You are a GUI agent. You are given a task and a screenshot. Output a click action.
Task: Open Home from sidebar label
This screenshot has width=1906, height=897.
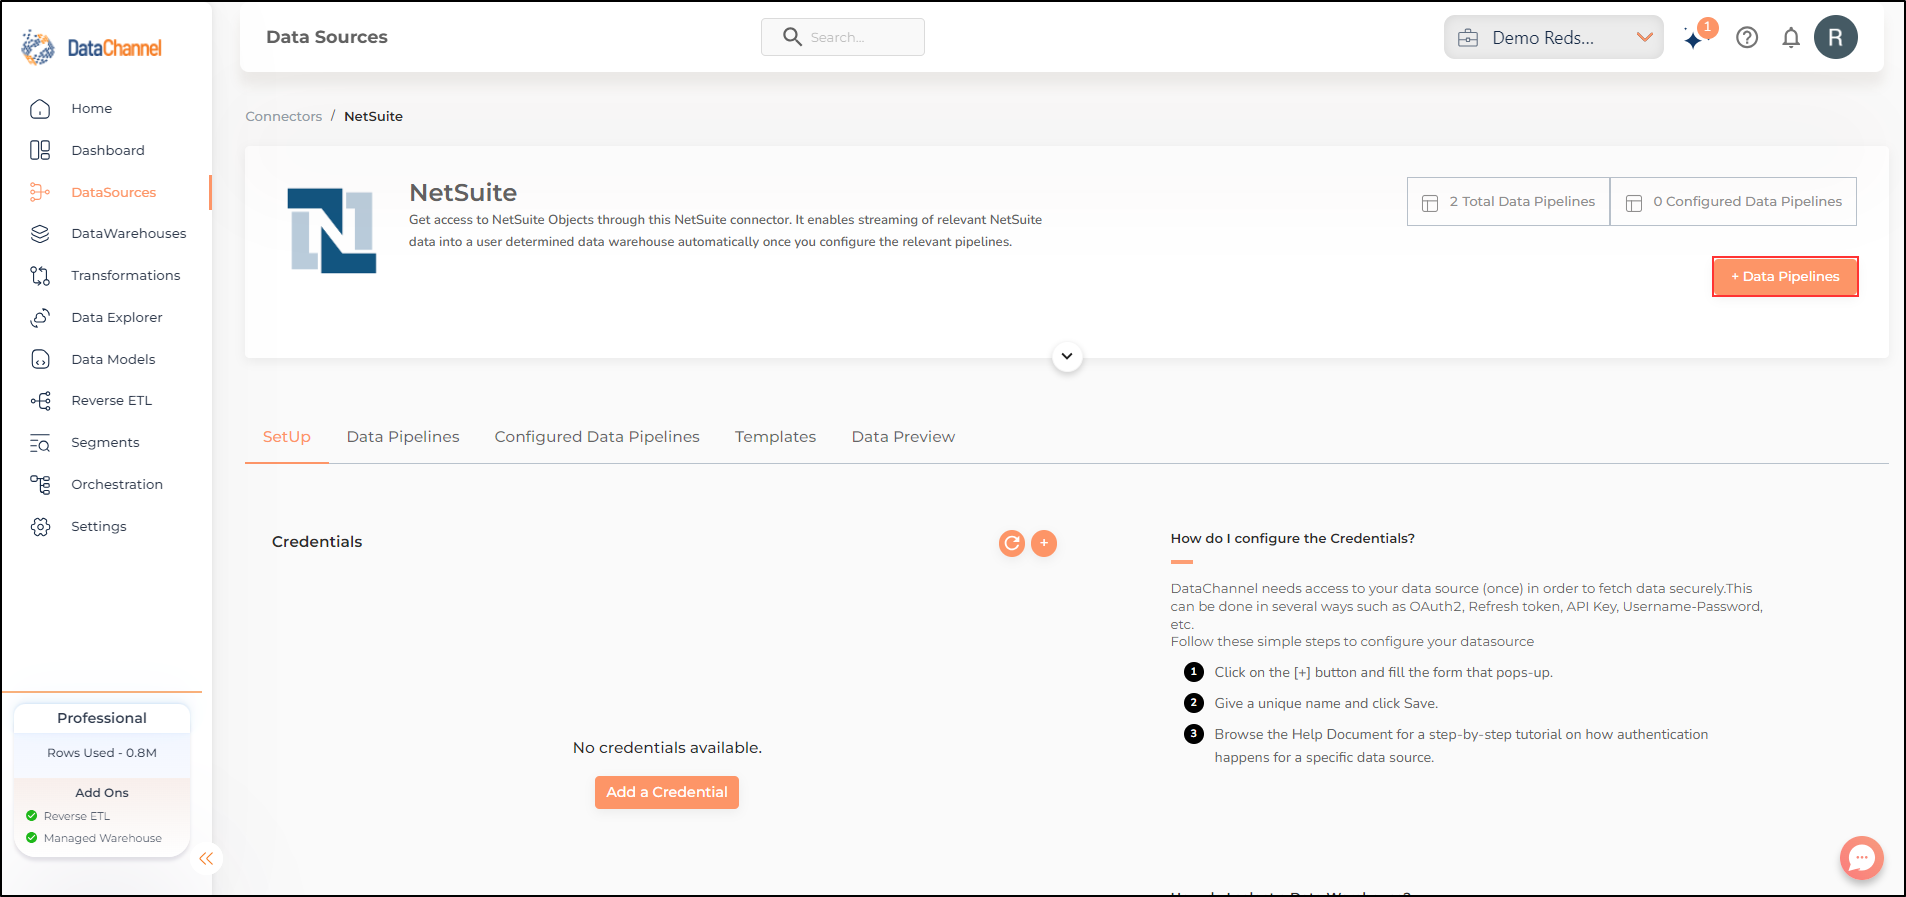92,108
